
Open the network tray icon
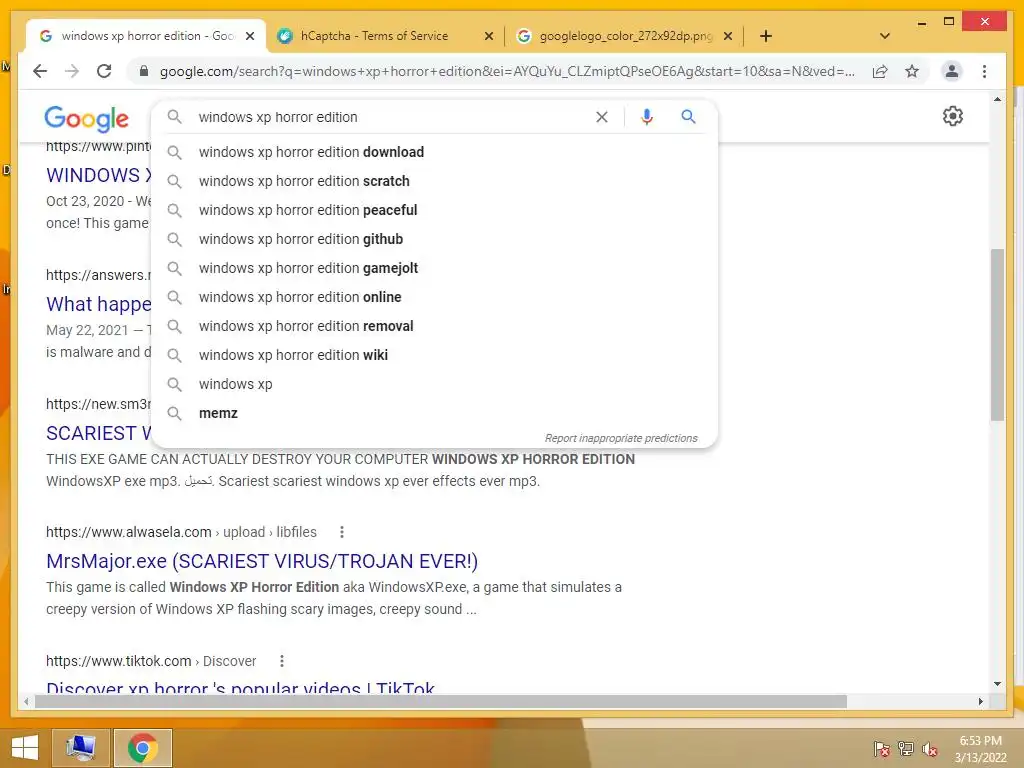point(906,749)
